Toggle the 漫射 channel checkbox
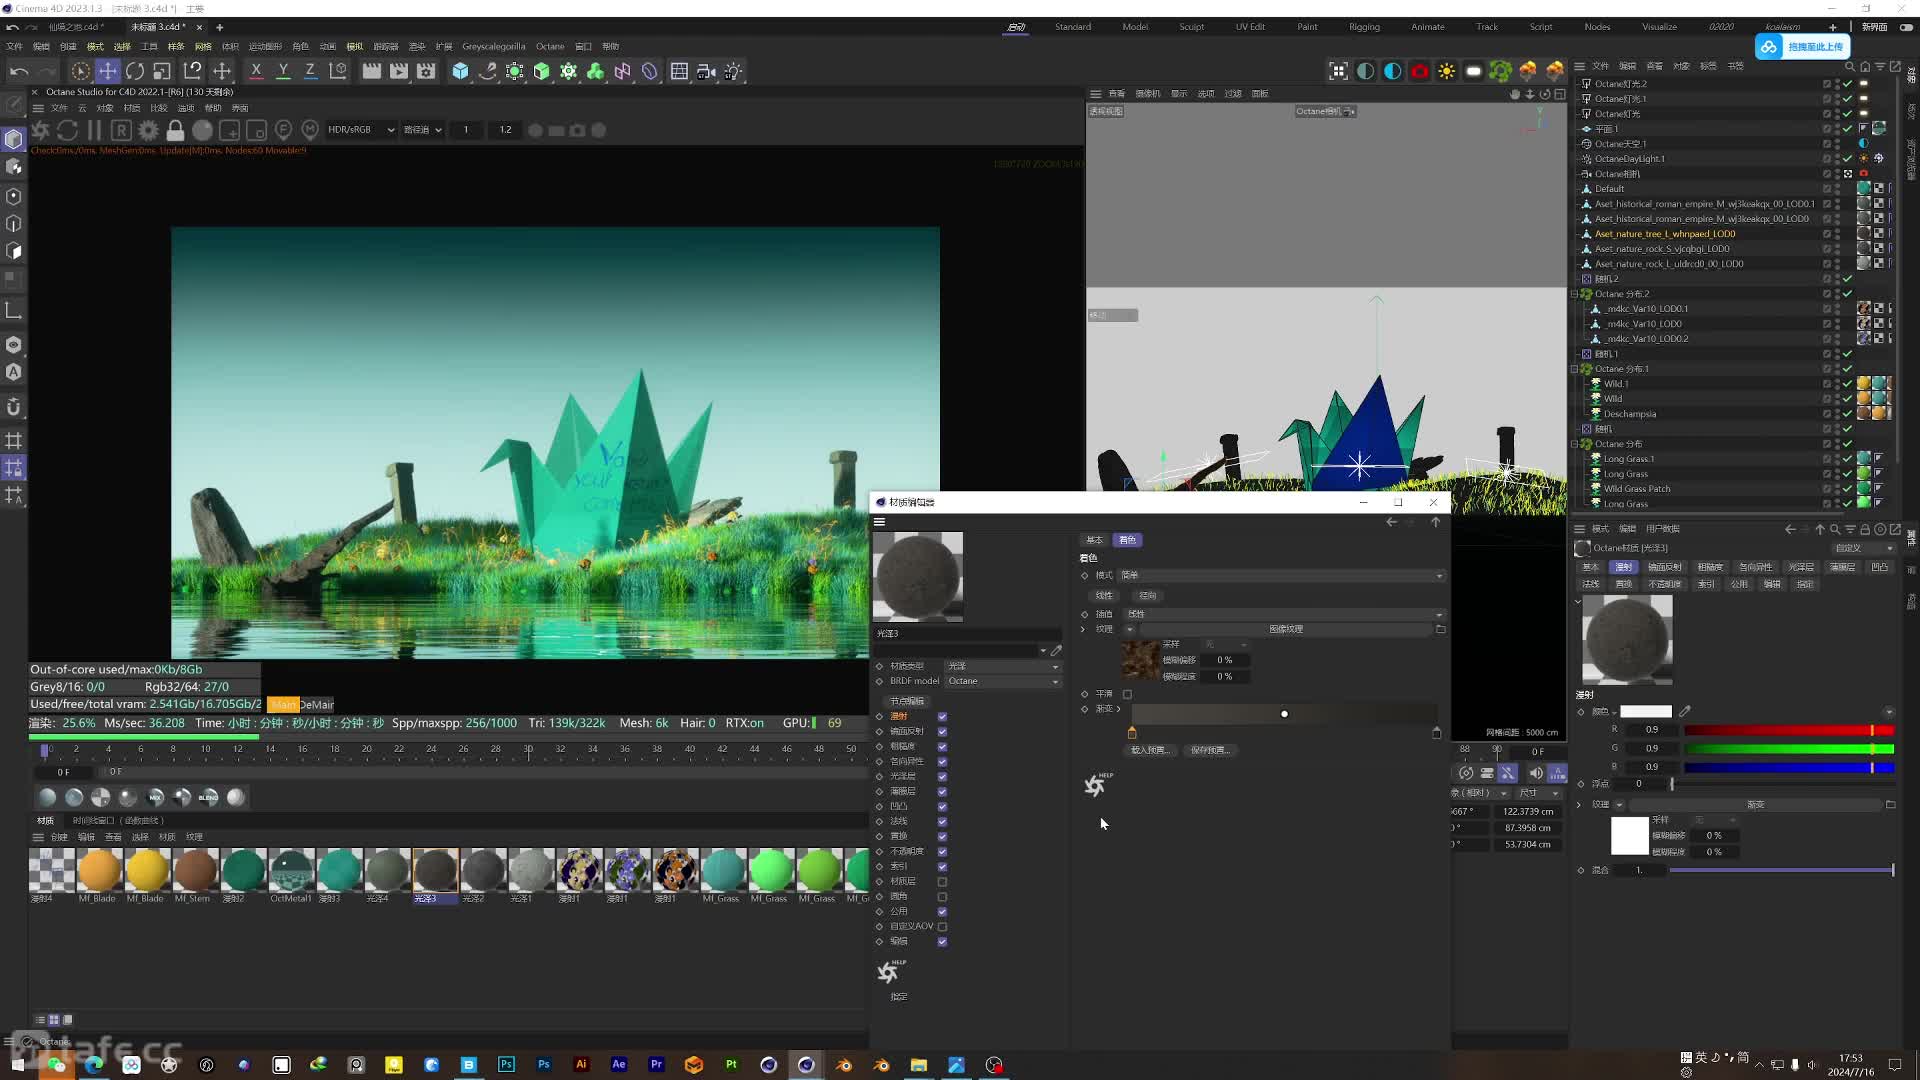This screenshot has height=1080, width=1920. pos(942,717)
